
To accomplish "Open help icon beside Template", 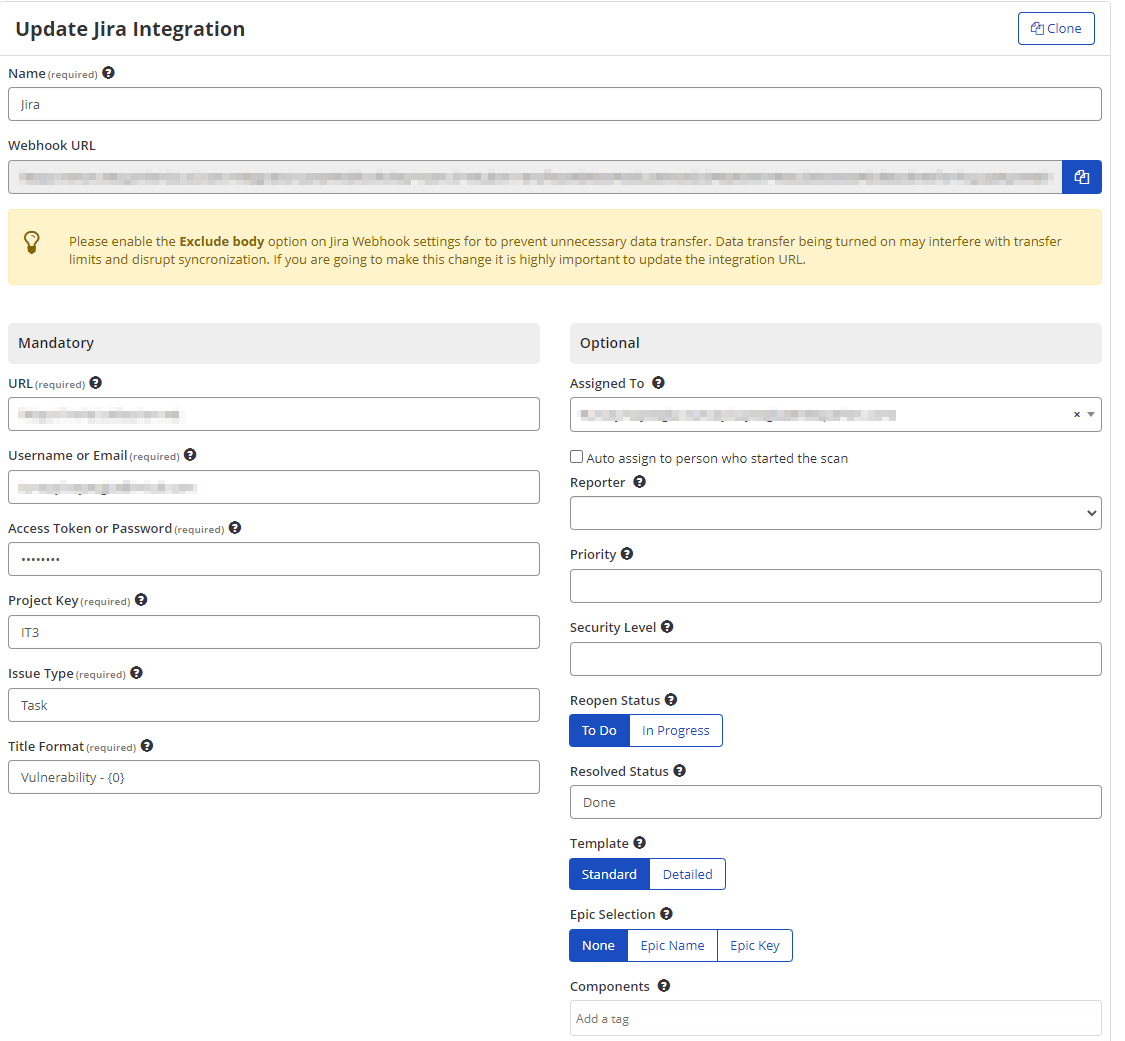I will tap(639, 842).
